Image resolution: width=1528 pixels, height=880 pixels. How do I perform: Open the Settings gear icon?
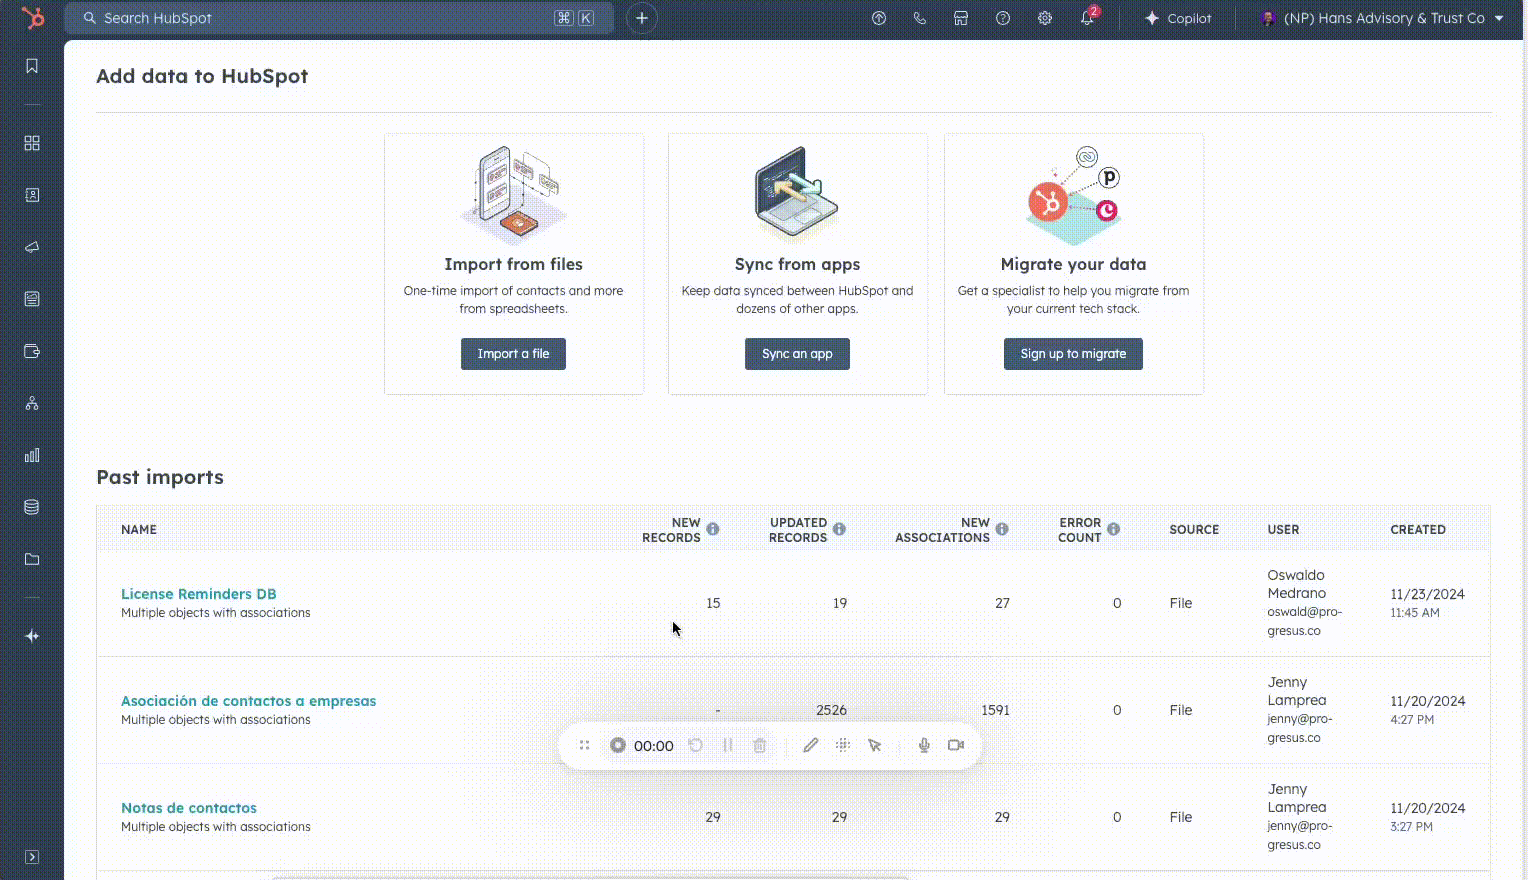(x=1045, y=18)
